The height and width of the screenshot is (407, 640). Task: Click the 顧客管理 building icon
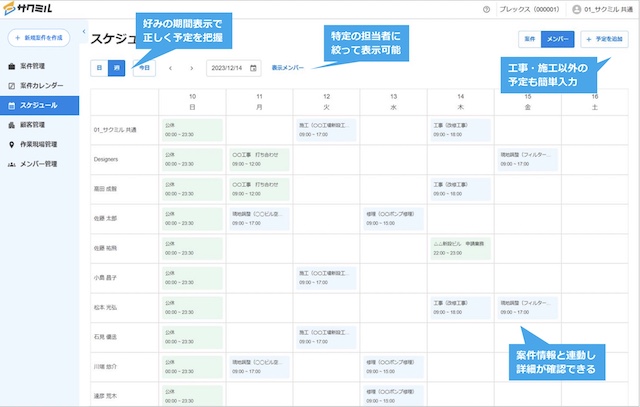point(11,125)
